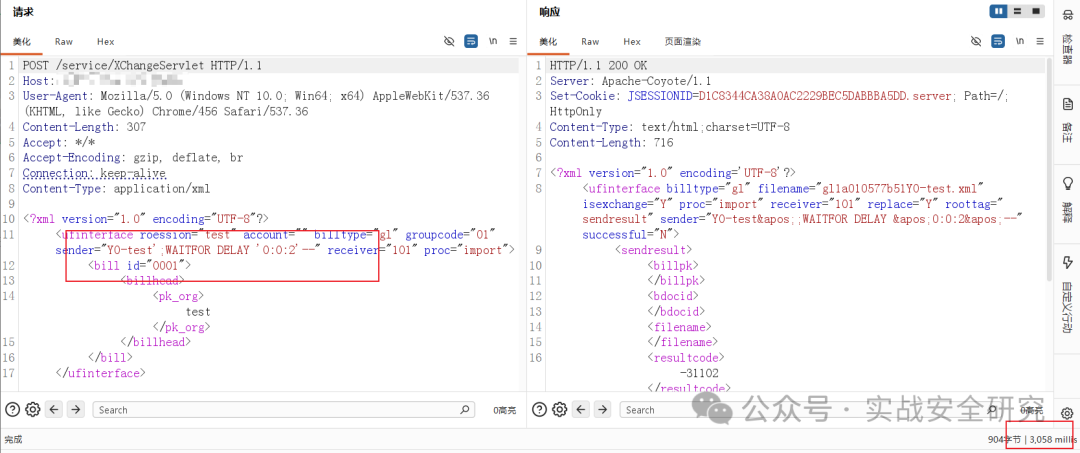Image resolution: width=1080 pixels, height=453 pixels.
Task: Switch to the response Hex tab
Action: [632, 42]
